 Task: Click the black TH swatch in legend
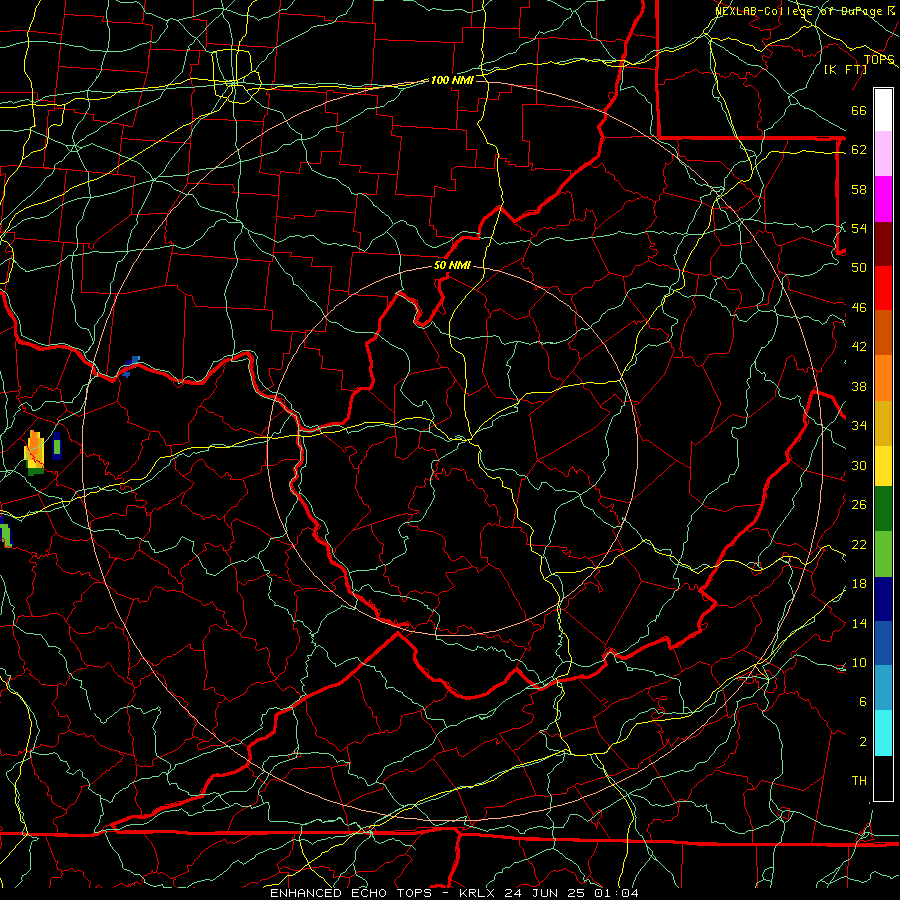tap(883, 778)
